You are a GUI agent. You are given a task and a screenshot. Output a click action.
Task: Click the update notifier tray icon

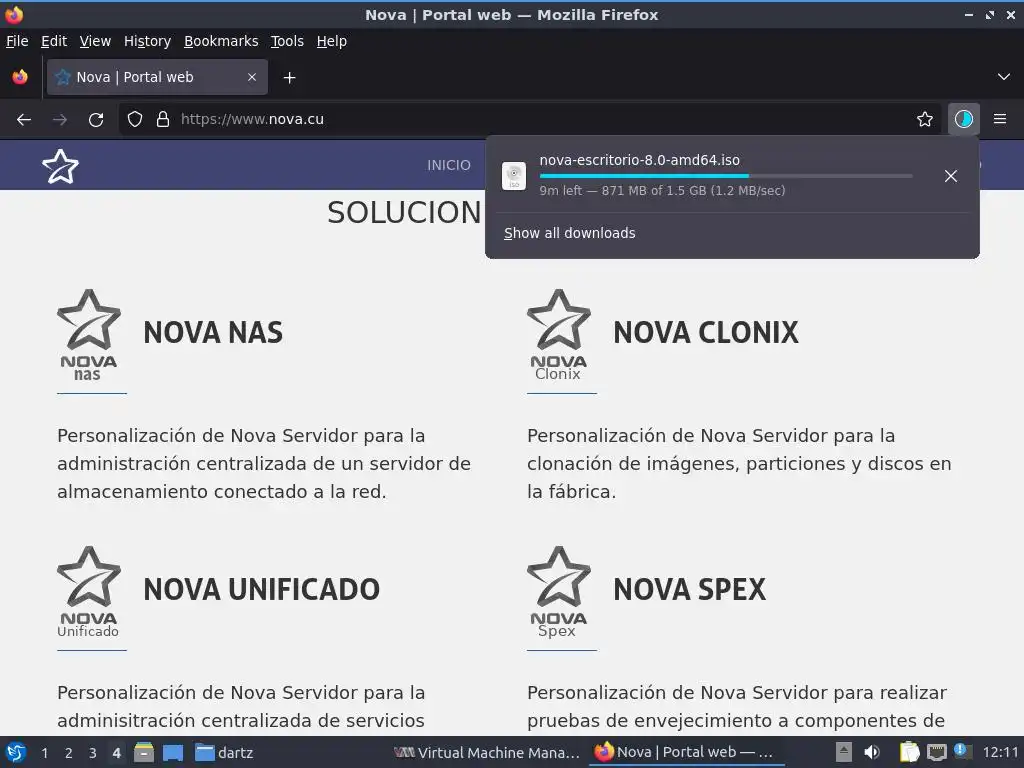point(962,751)
